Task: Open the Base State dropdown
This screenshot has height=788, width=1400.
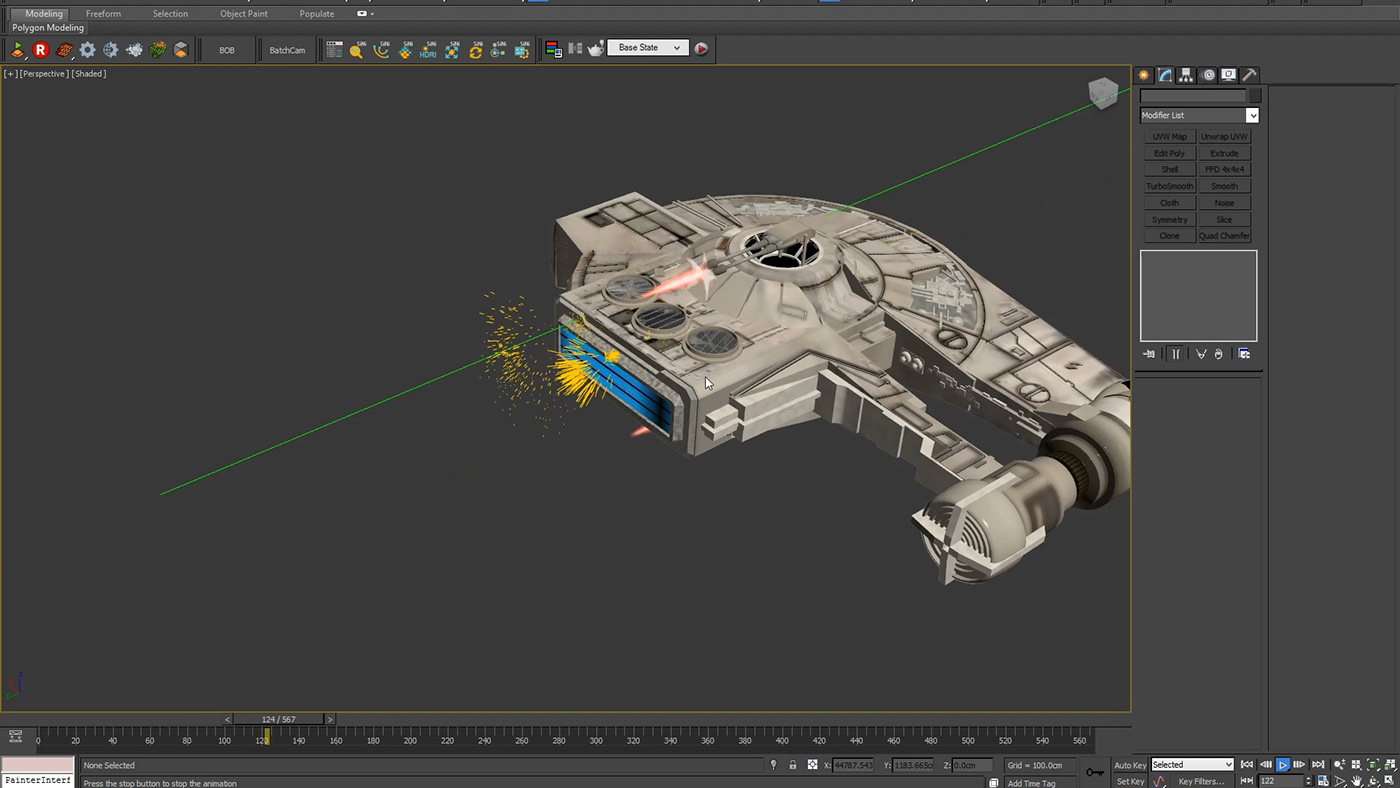Action: click(648, 48)
